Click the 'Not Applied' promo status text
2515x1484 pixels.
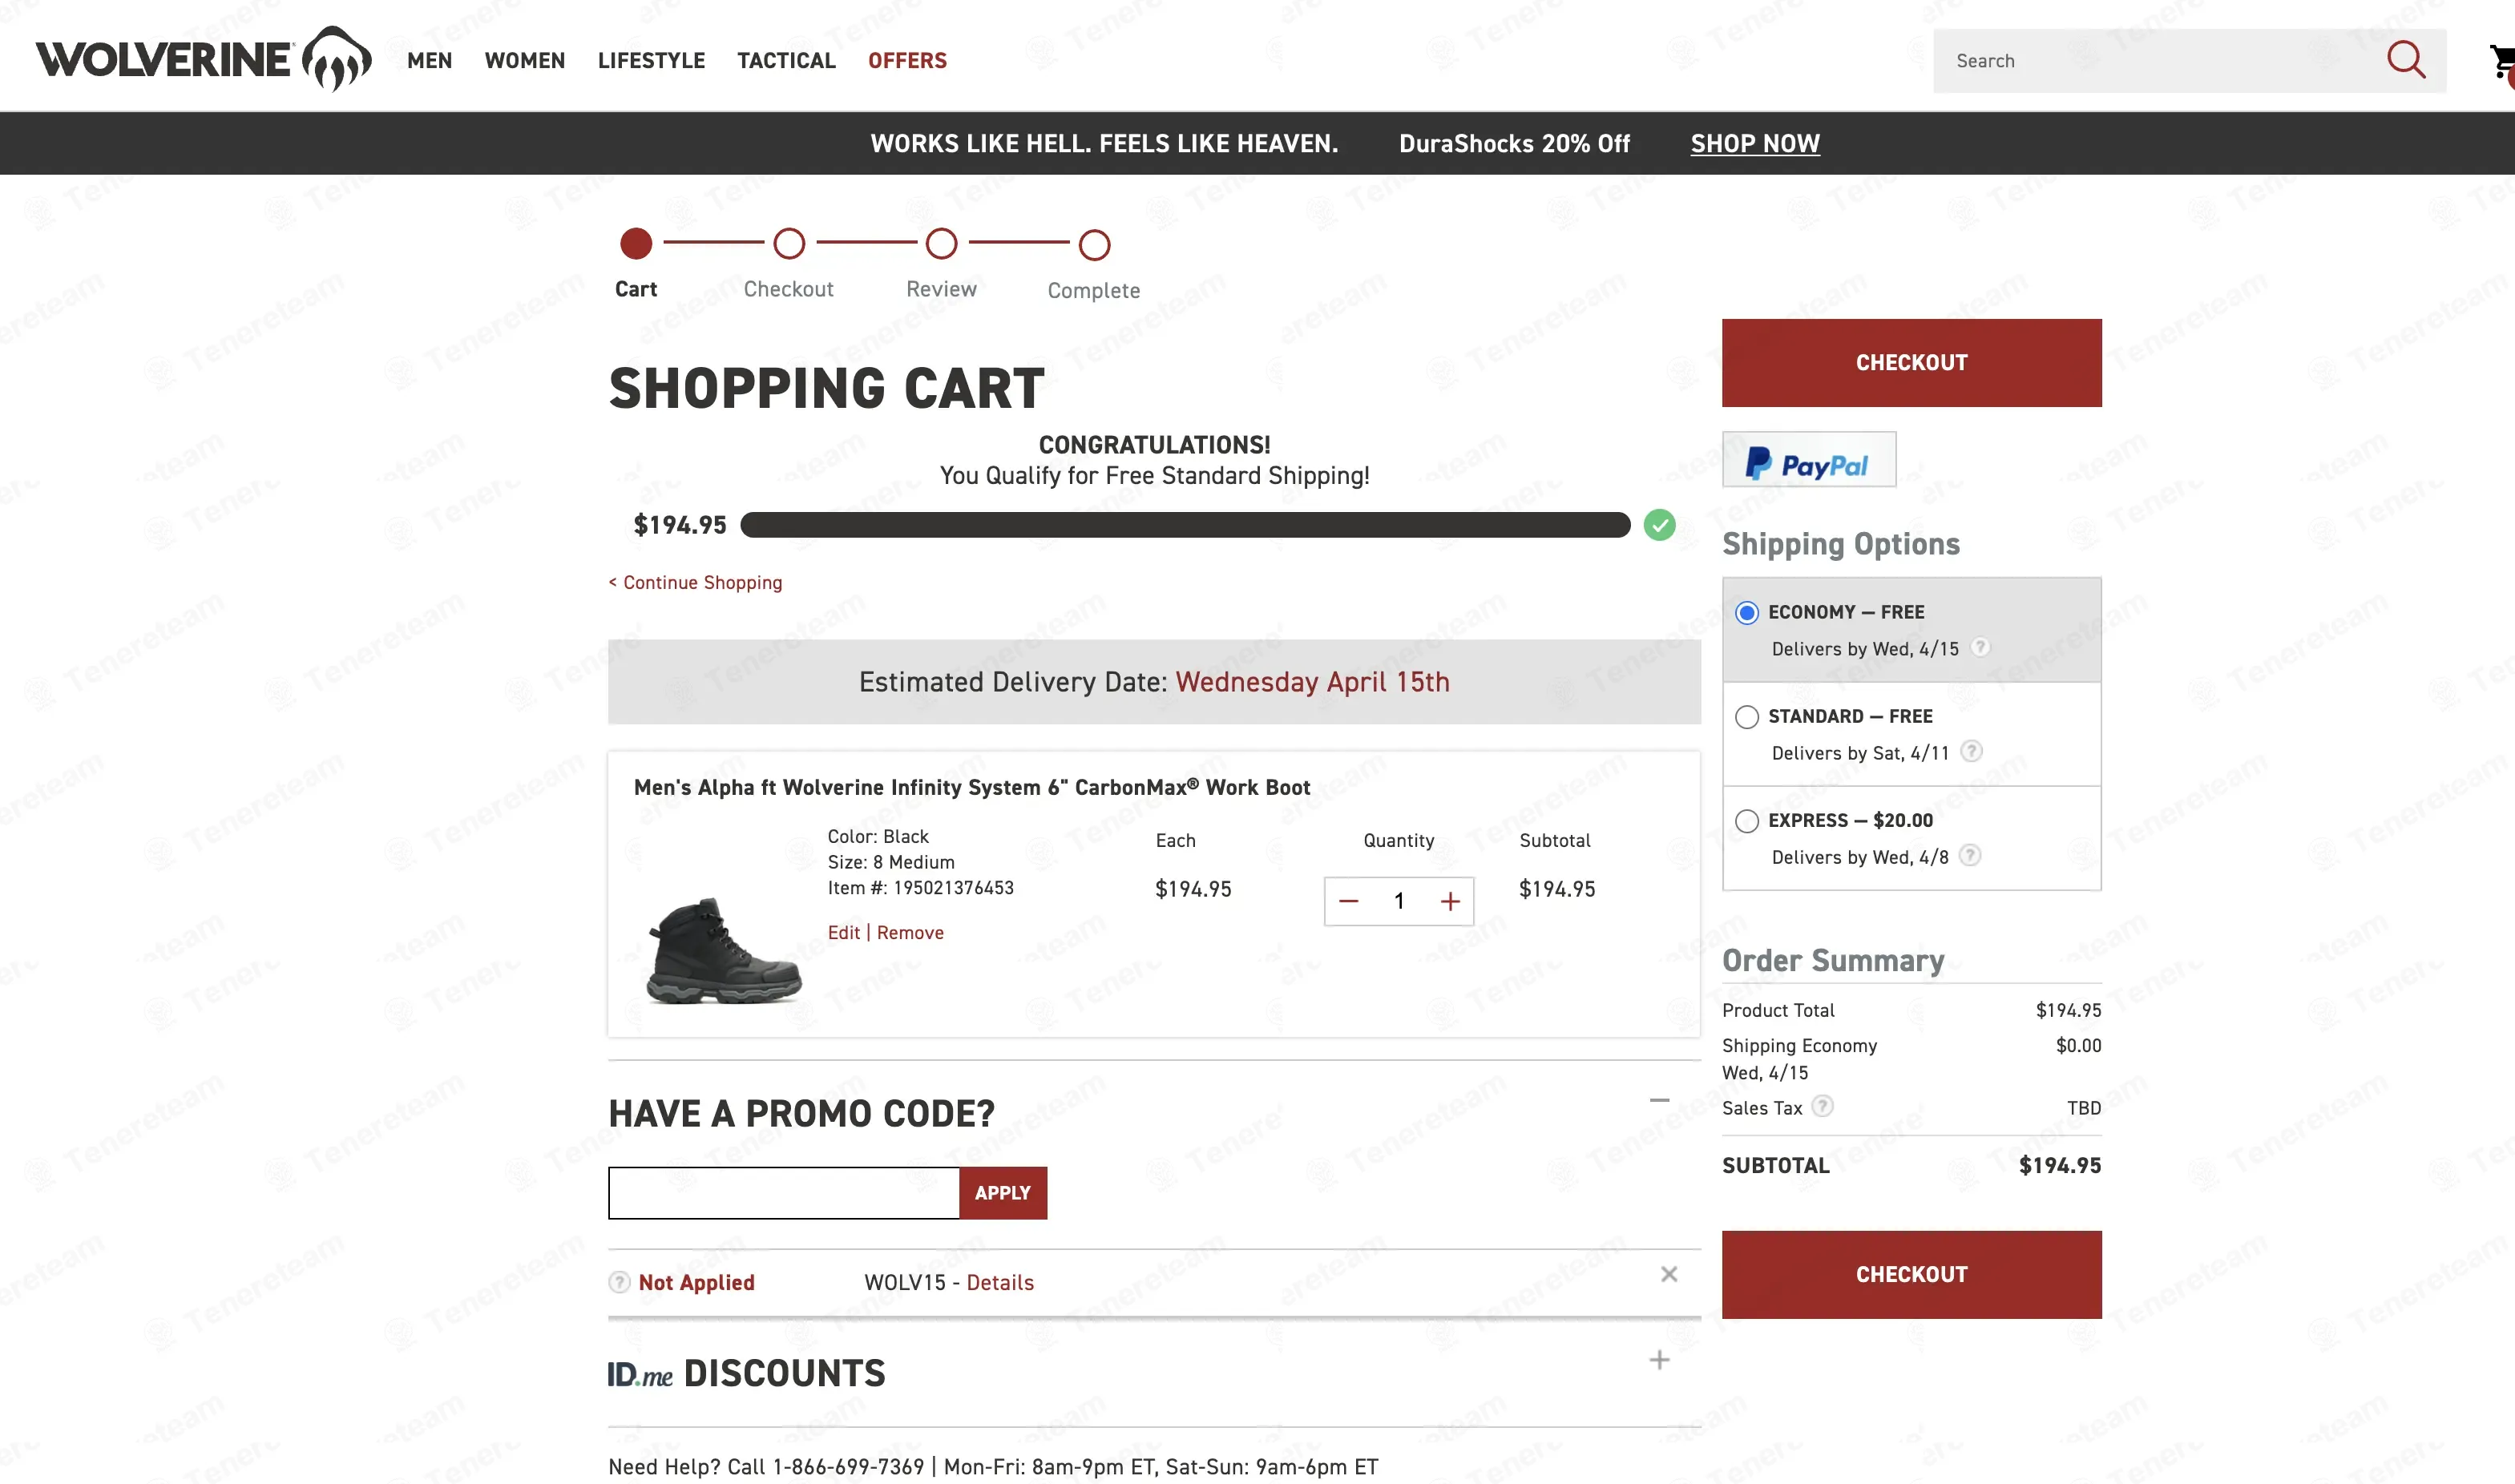coord(696,1283)
